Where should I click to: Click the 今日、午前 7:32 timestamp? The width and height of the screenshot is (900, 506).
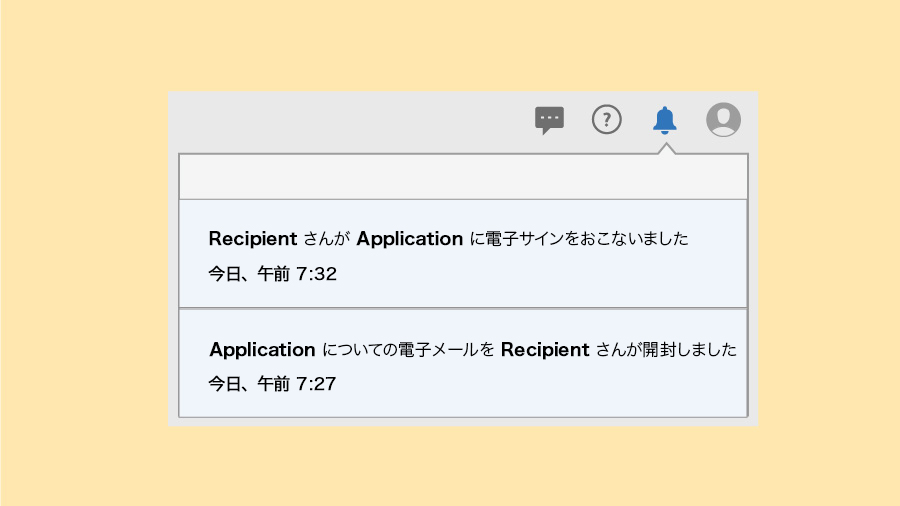coord(272,274)
